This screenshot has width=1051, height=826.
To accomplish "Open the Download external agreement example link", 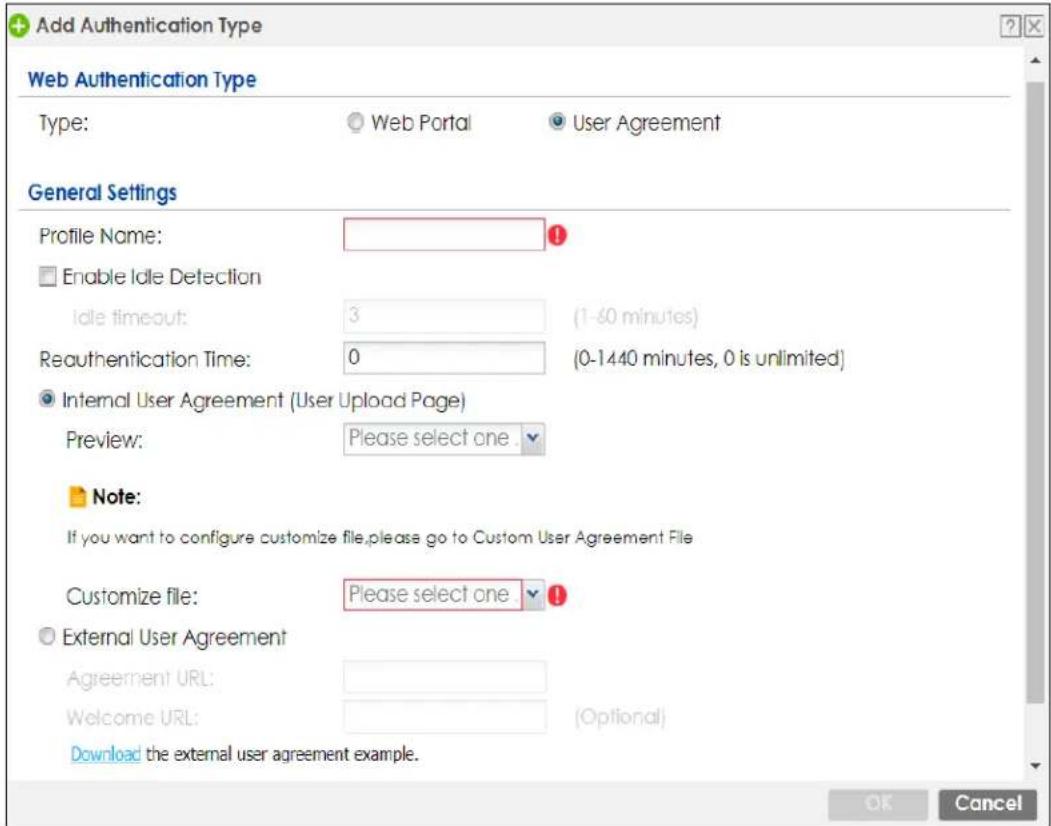I will [x=105, y=754].
